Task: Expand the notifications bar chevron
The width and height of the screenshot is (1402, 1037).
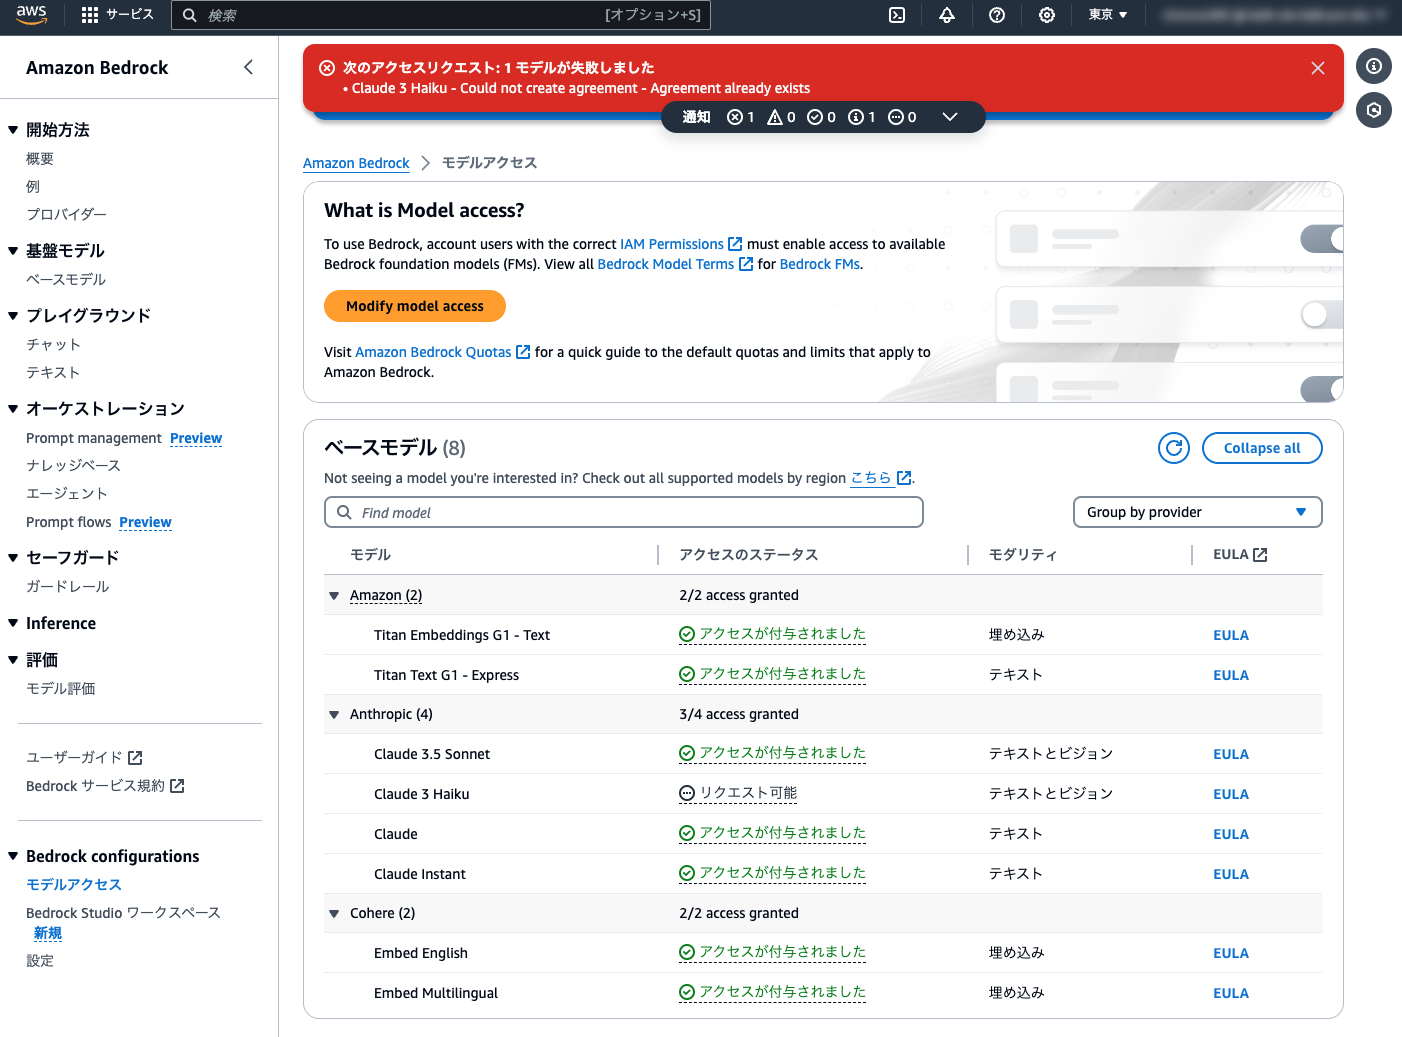Action: tap(950, 117)
